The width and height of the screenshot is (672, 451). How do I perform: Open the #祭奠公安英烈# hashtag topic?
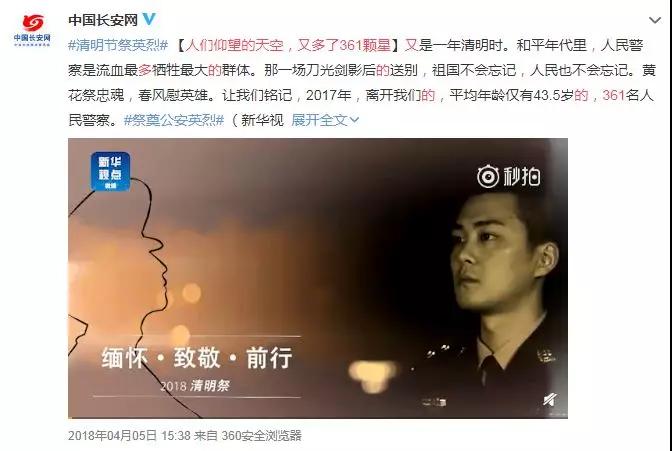[x=174, y=120]
